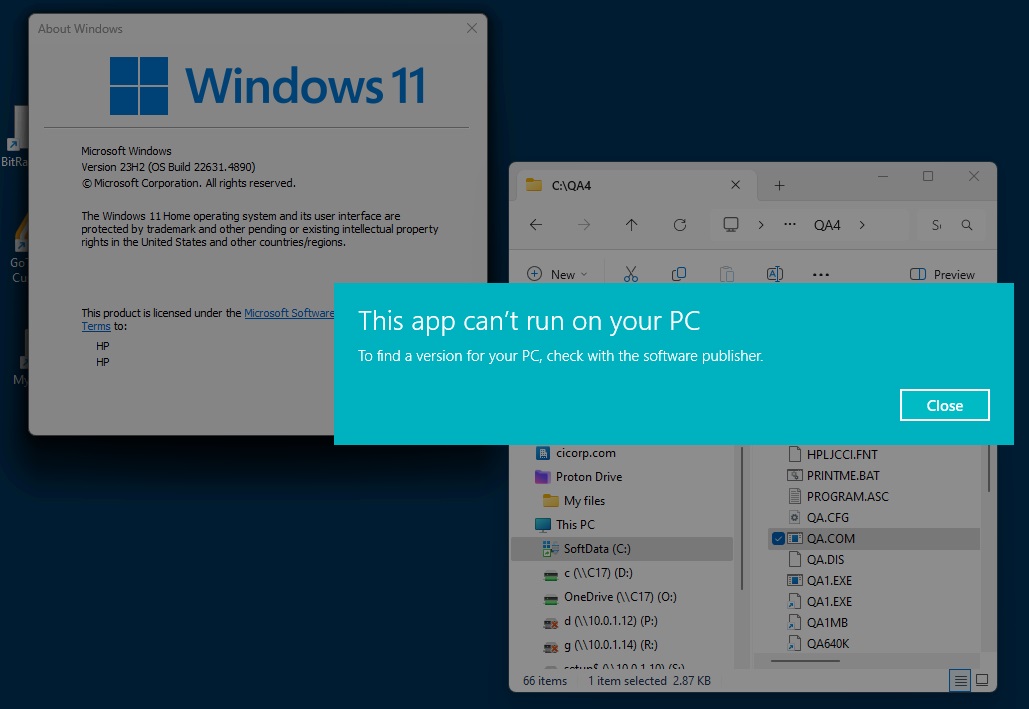The width and height of the screenshot is (1029, 709).
Task: Switch to Details view in status bar
Action: (x=960, y=680)
